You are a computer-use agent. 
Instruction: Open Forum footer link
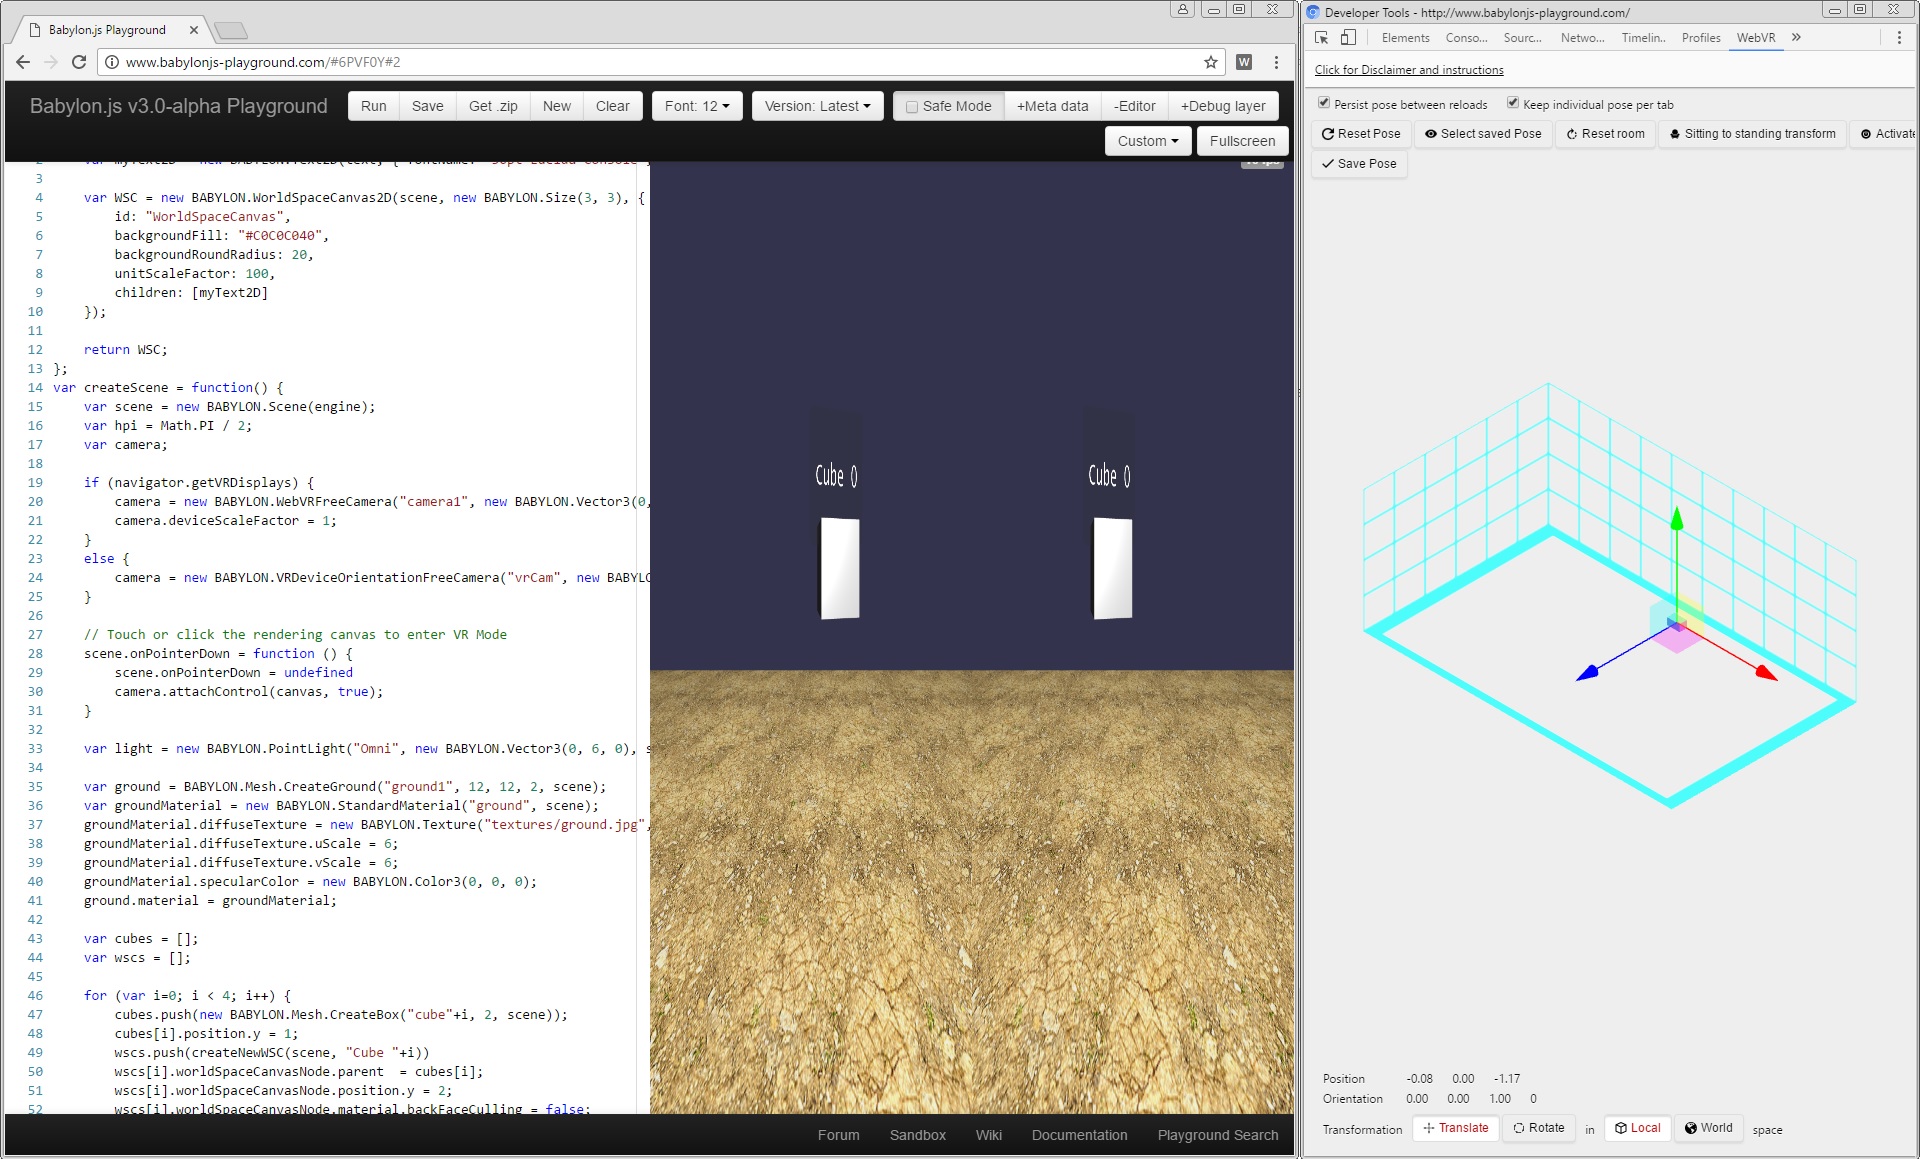[838, 1135]
